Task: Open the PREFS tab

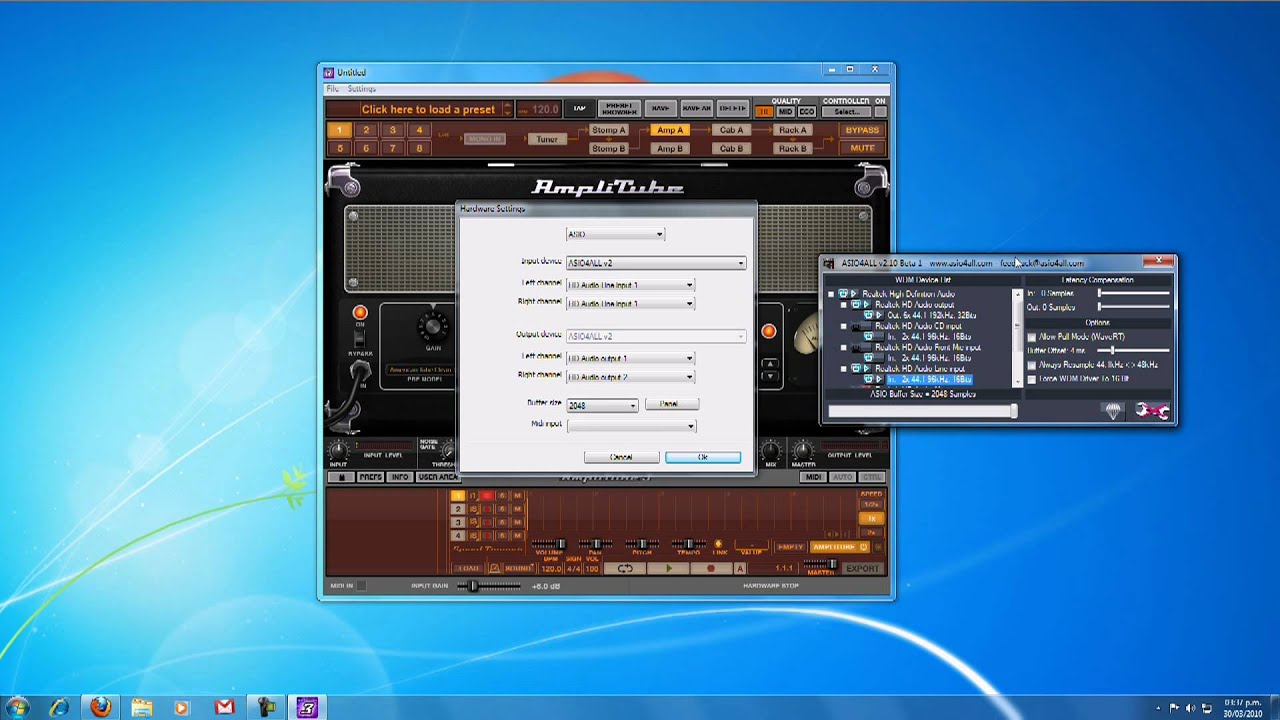Action: [x=370, y=477]
